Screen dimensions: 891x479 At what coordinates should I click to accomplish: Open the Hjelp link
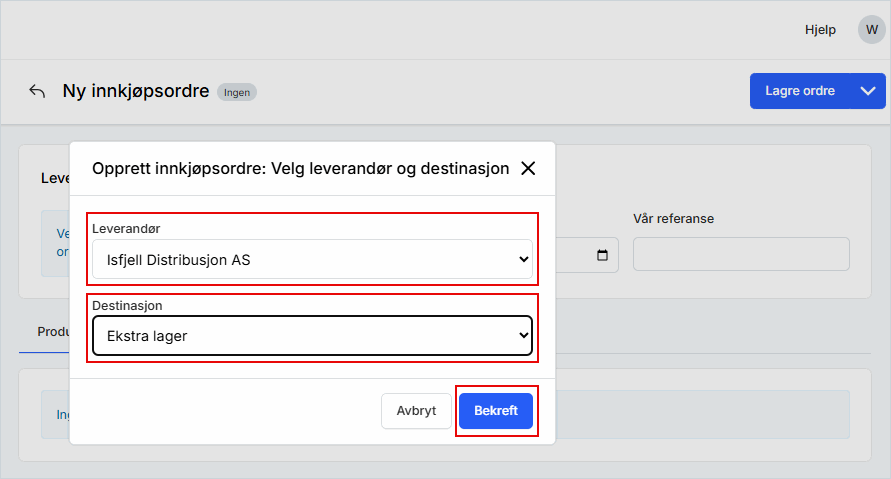(820, 30)
